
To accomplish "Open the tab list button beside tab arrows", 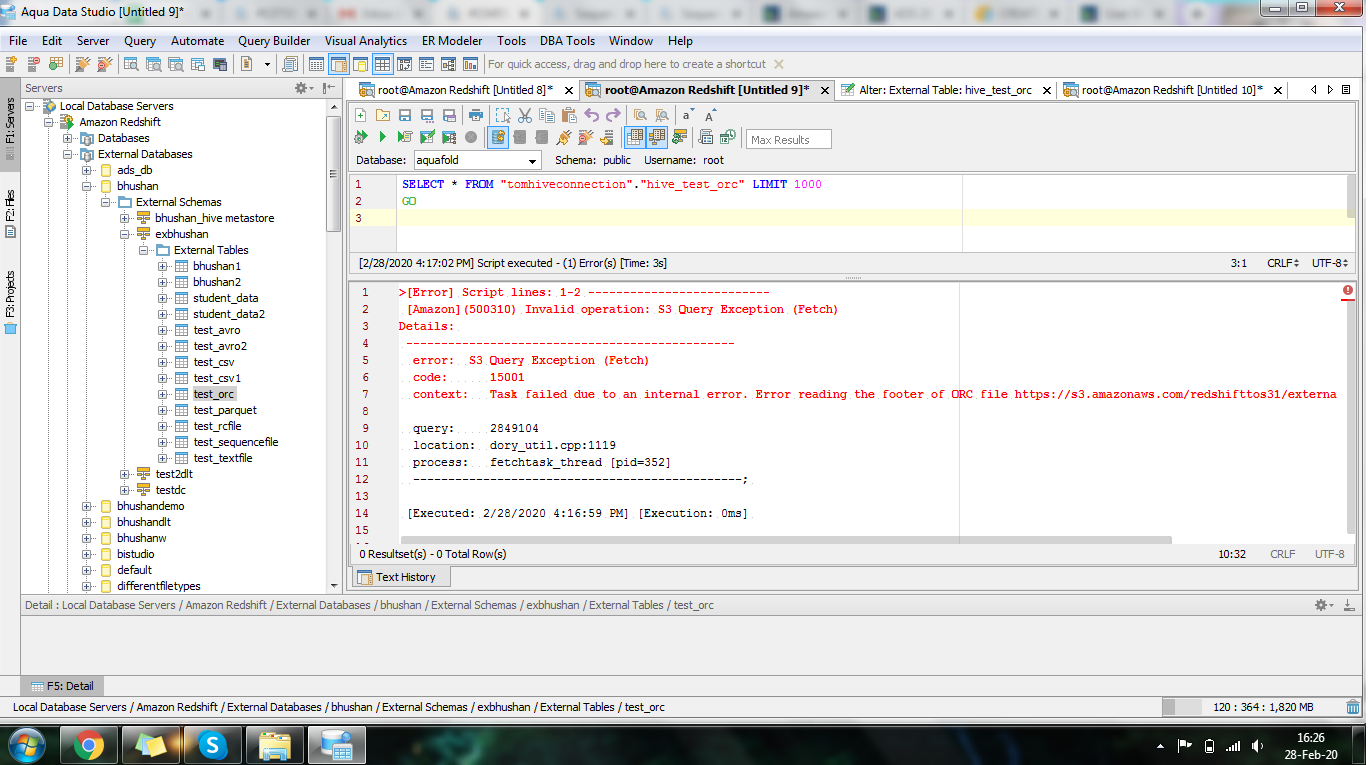I will click(x=1347, y=90).
